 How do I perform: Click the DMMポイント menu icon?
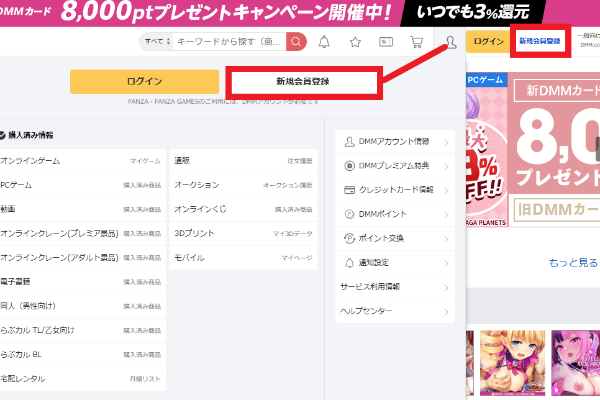pyautogui.click(x=349, y=214)
